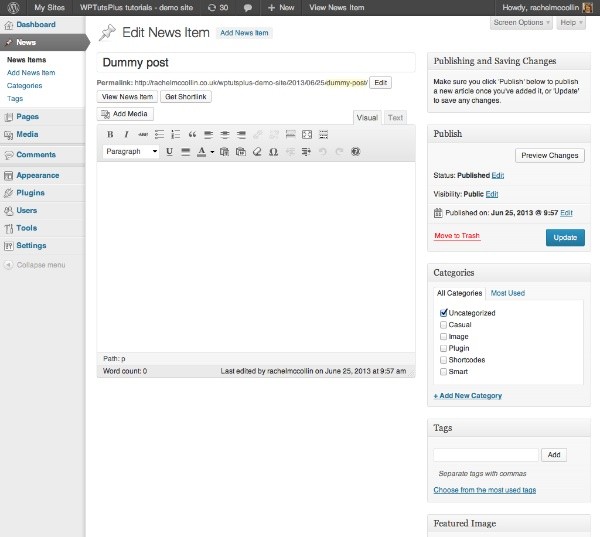
Task: Check the Shortcodes category
Action: (443, 360)
